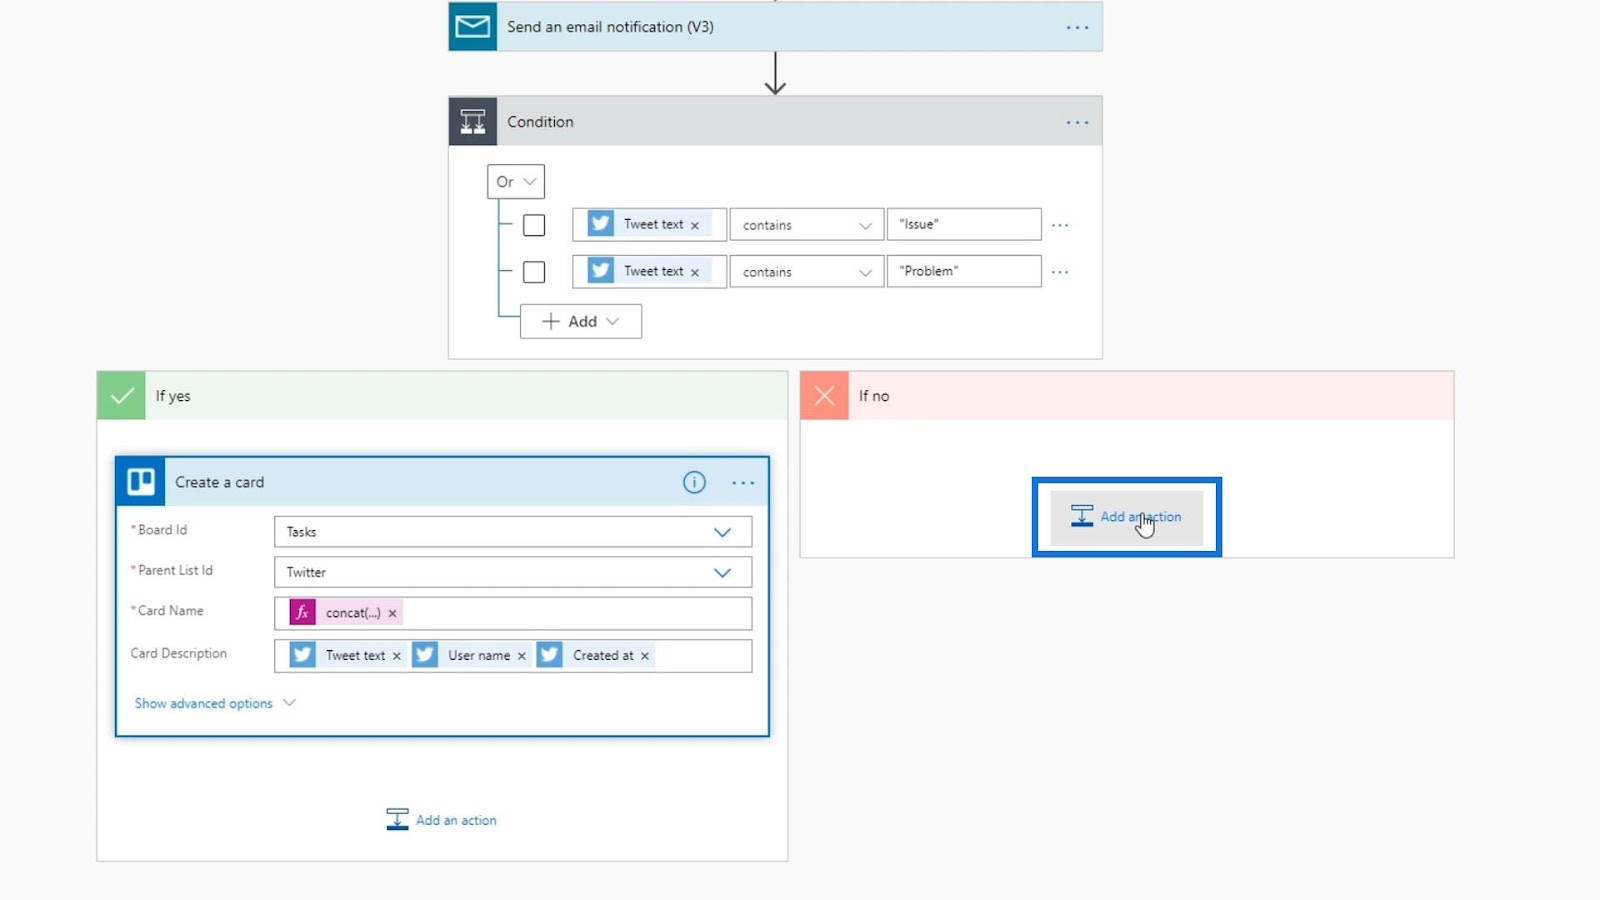Click the Card Name label
The height and width of the screenshot is (900, 1600).
pos(170,610)
